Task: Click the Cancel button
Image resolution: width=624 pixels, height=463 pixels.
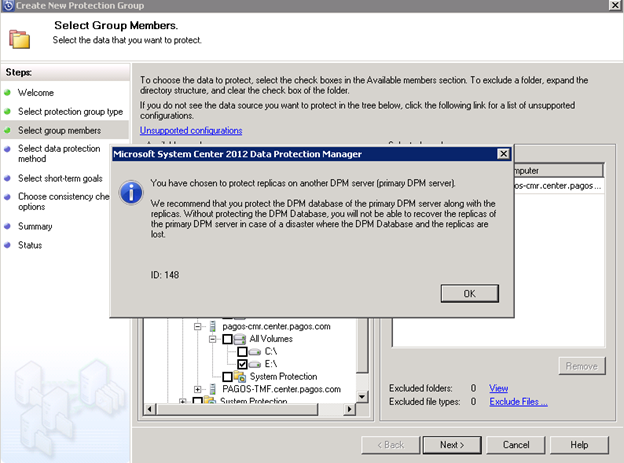Action: [x=516, y=445]
